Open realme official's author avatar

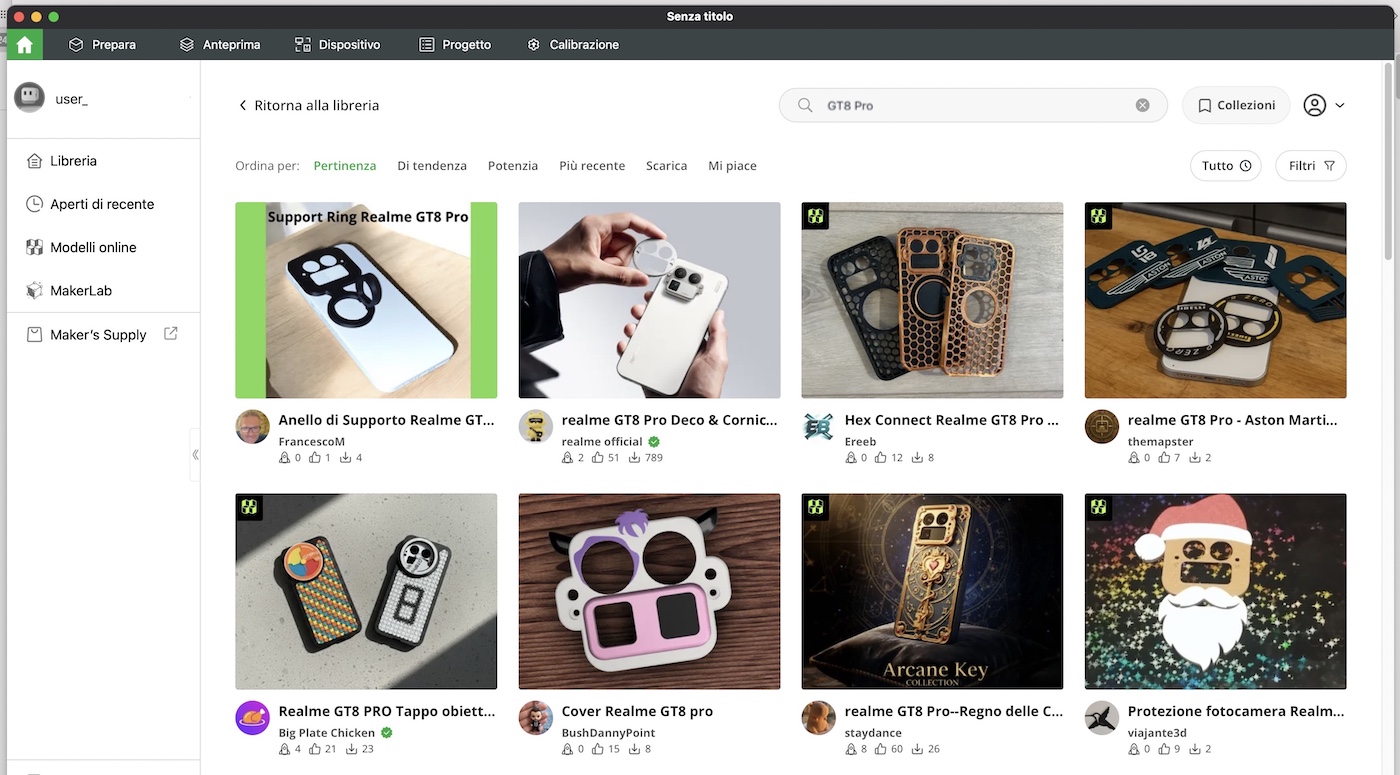pos(535,427)
